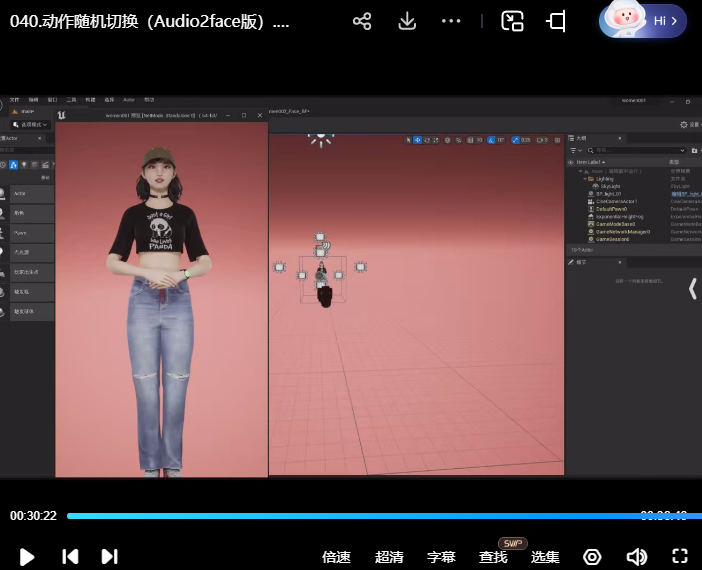Click the crop screenshot icon
The height and width of the screenshot is (570, 702).
tap(557, 21)
